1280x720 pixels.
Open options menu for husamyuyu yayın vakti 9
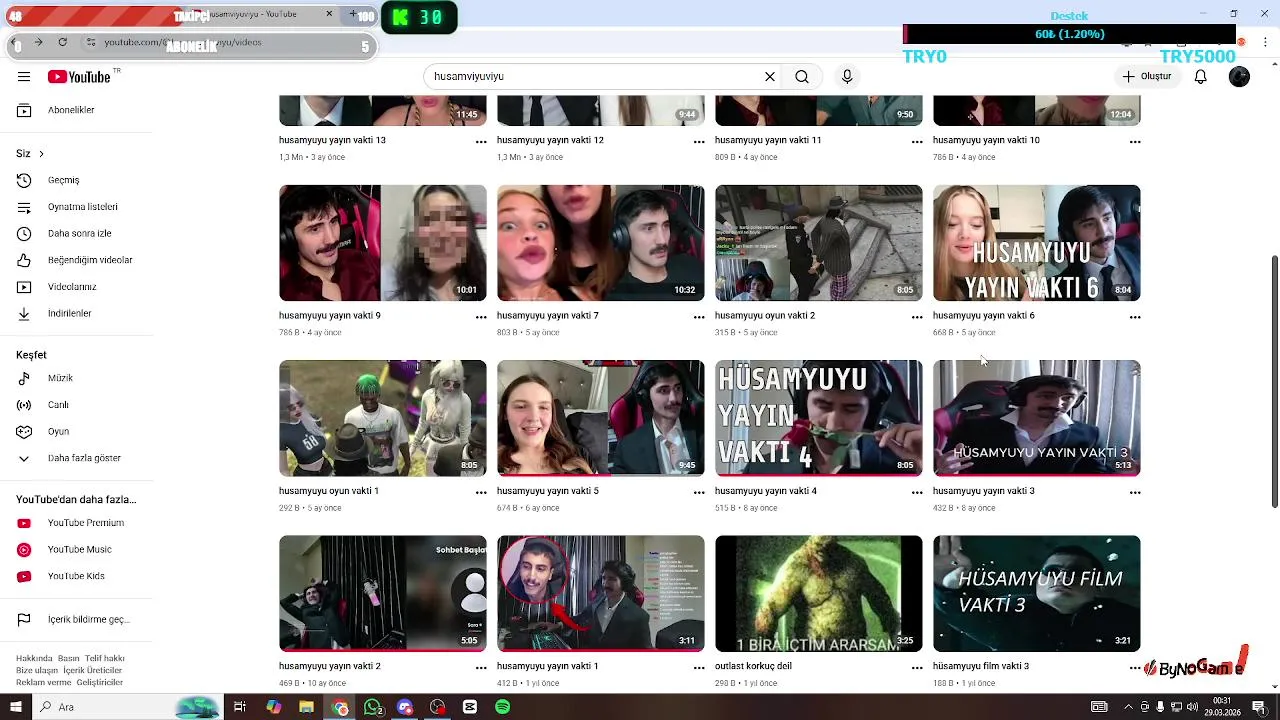tap(481, 317)
